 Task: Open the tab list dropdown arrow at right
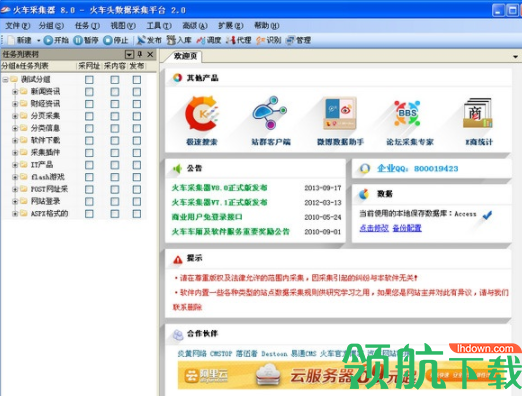(x=515, y=57)
